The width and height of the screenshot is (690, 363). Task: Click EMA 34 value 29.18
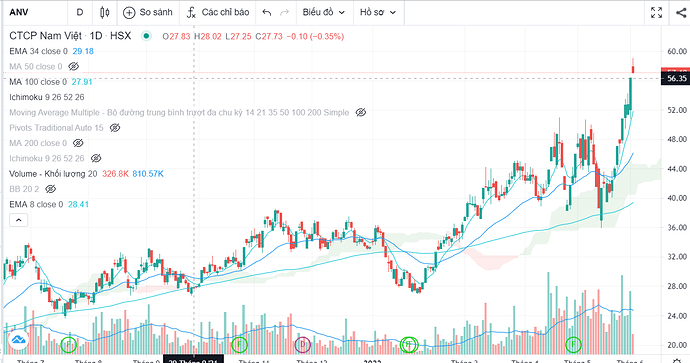click(x=83, y=51)
